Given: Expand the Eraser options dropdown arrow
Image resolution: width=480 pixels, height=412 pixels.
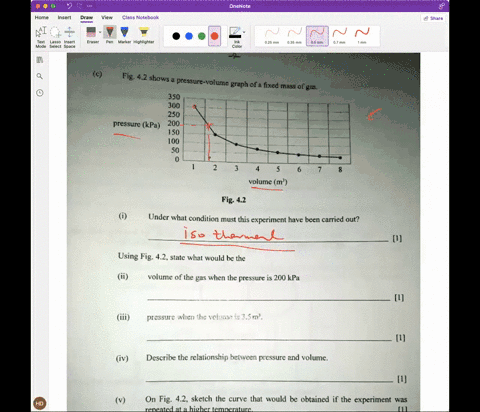Looking at the screenshot, I should point(100,32).
